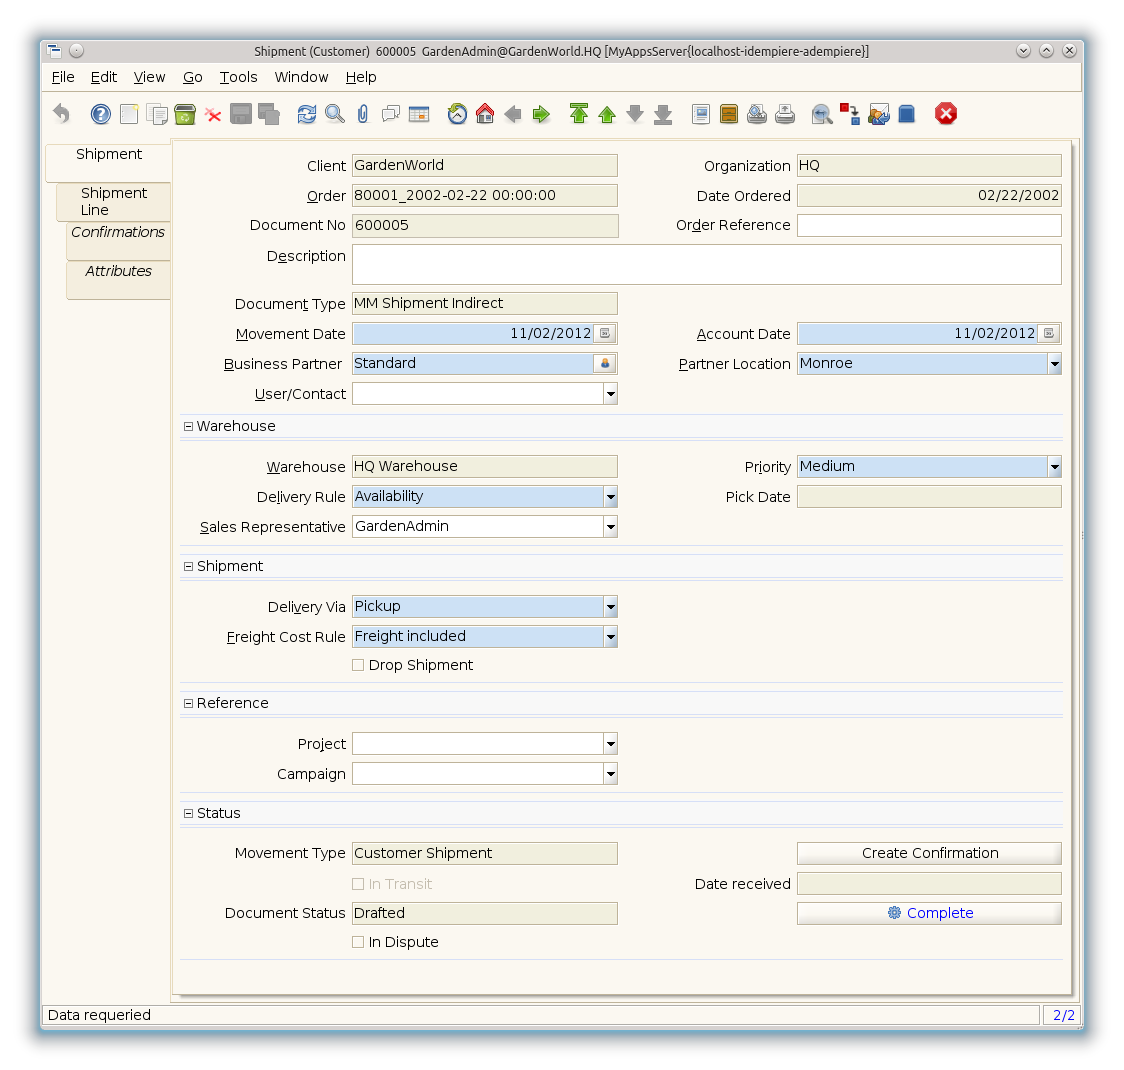
Task: Click the red Exit window icon
Action: tap(946, 114)
